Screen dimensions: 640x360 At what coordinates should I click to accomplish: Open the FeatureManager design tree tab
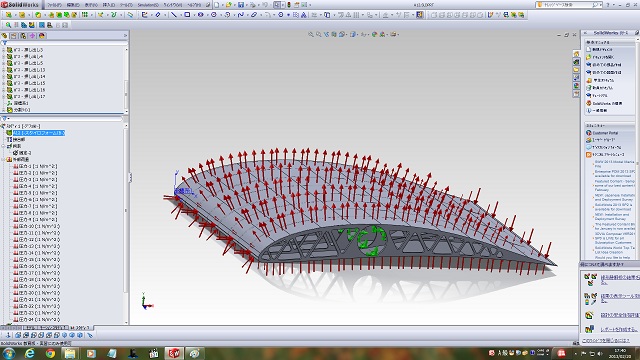pyautogui.click(x=5, y=36)
